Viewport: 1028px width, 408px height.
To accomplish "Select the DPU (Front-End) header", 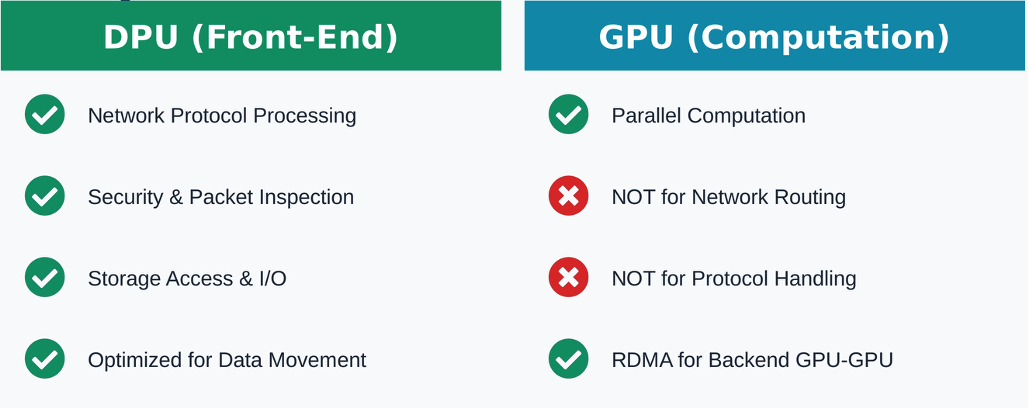I will click(x=250, y=37).
